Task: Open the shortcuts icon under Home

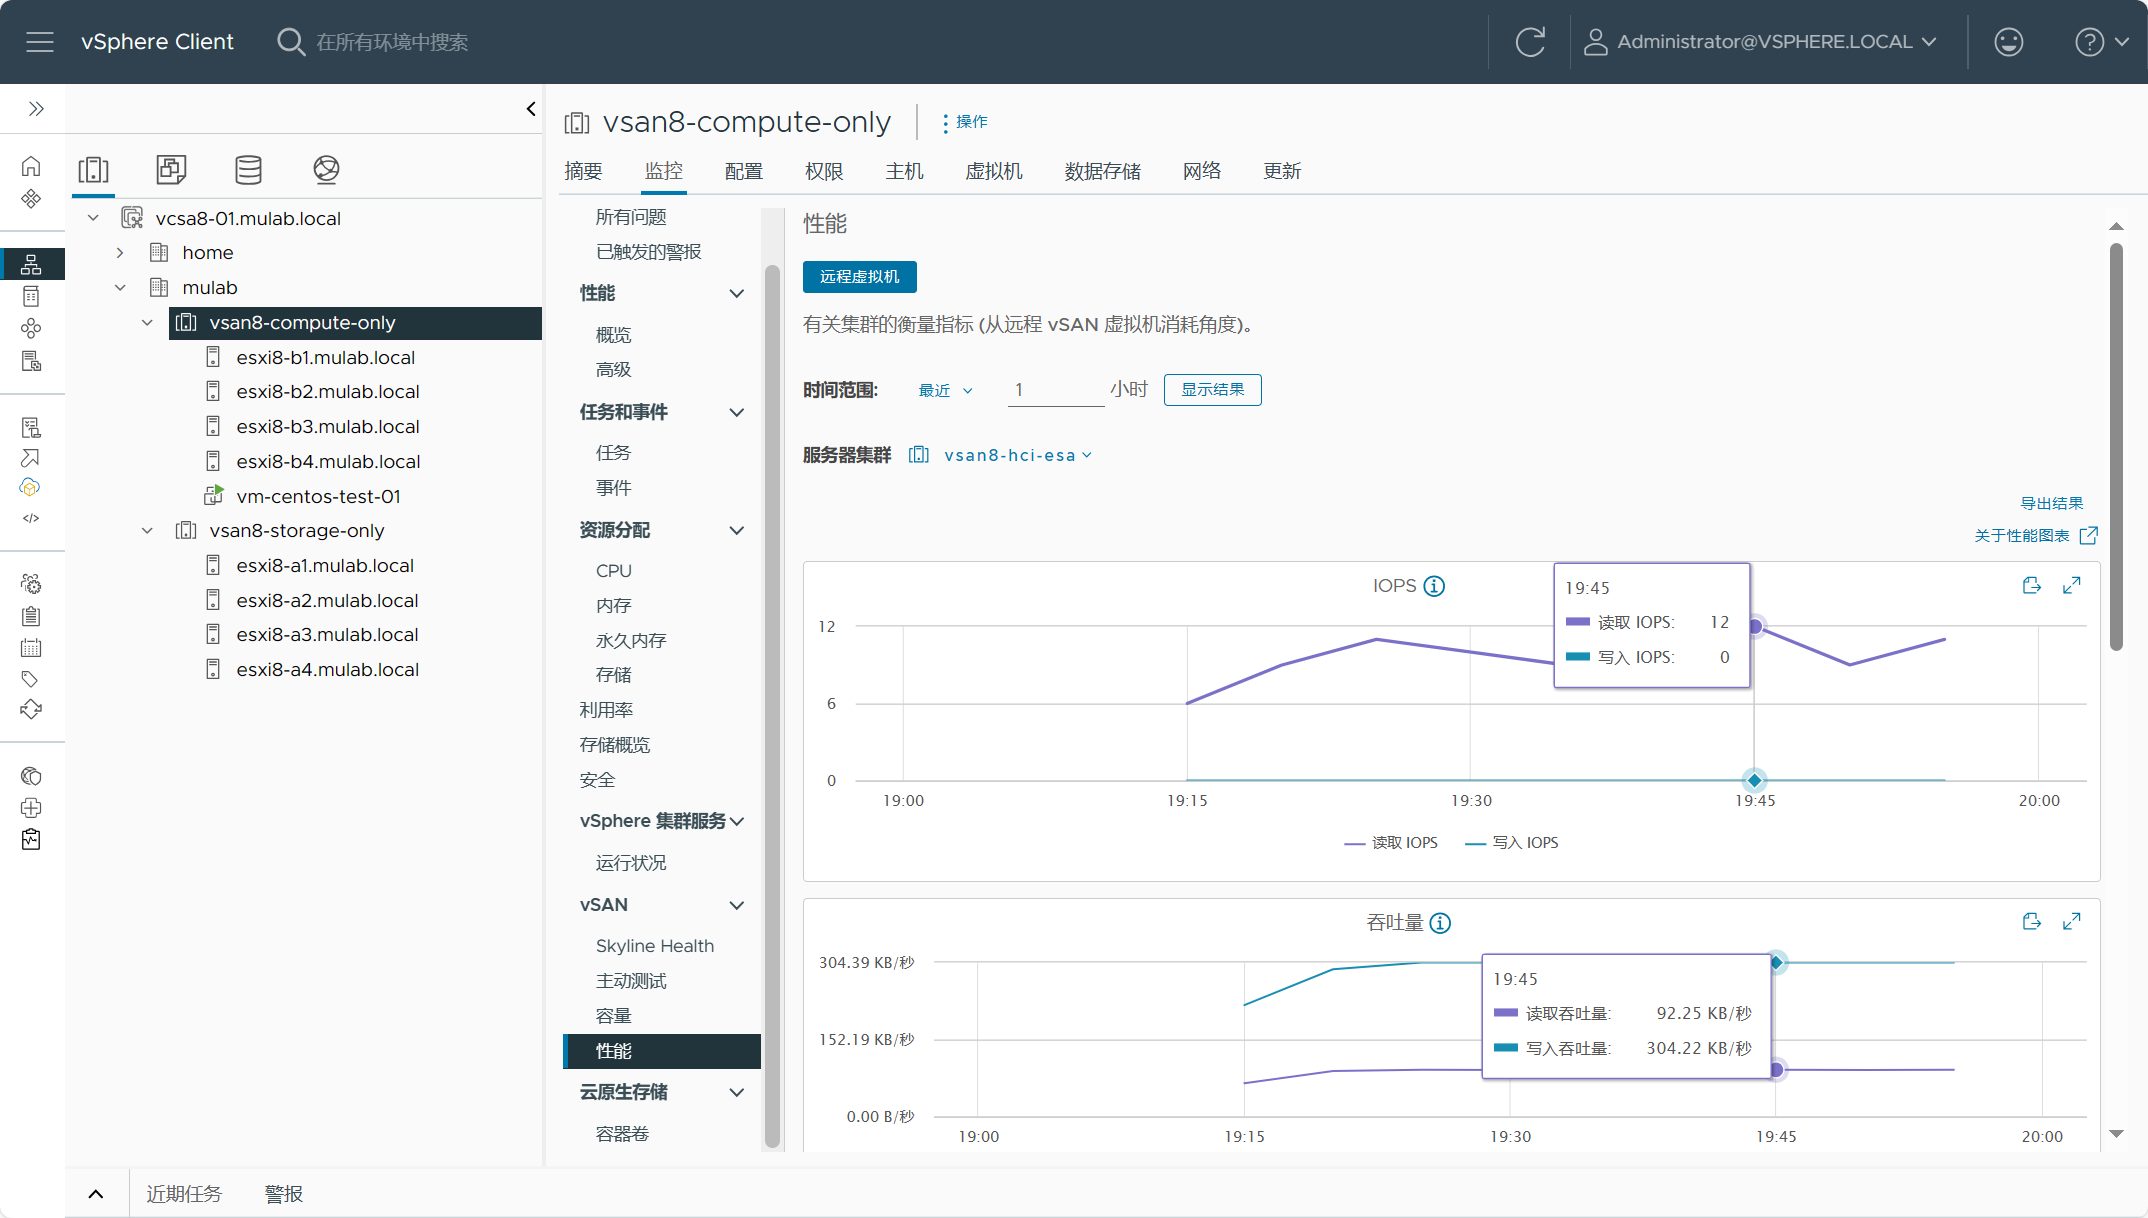Action: pyautogui.click(x=31, y=198)
